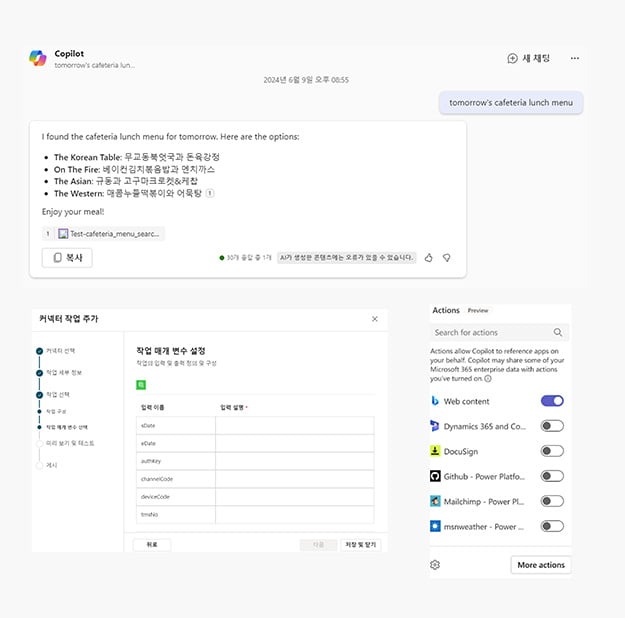Click the 게시 wizard step
The height and width of the screenshot is (618, 625).
coord(47,465)
